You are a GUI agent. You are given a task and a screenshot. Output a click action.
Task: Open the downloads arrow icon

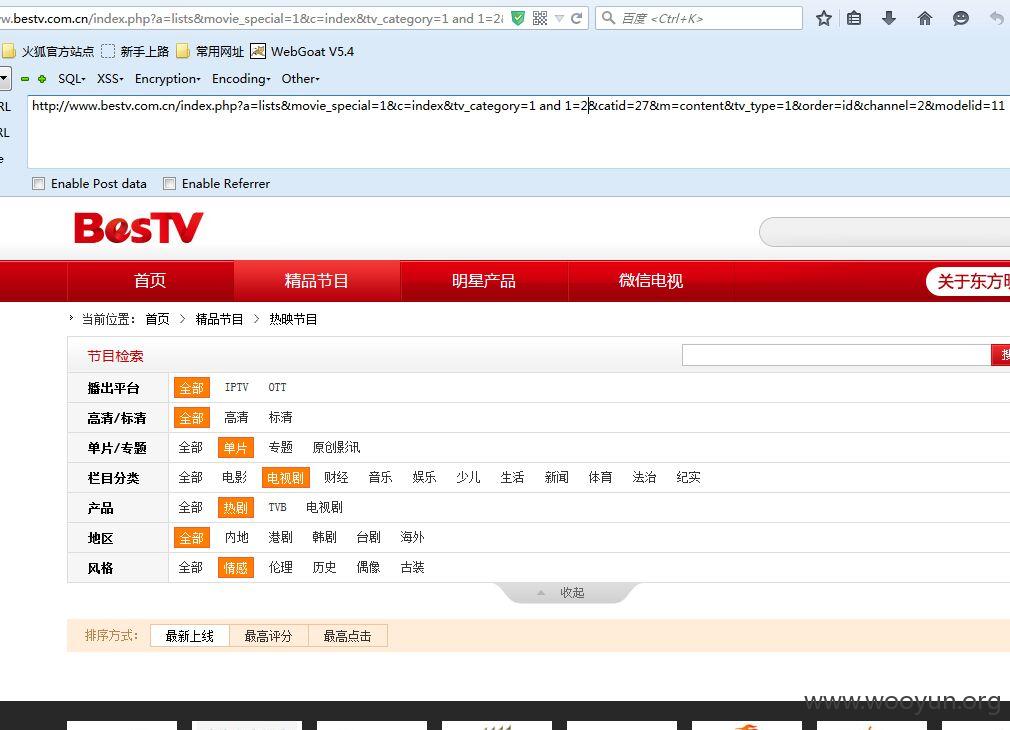889,18
